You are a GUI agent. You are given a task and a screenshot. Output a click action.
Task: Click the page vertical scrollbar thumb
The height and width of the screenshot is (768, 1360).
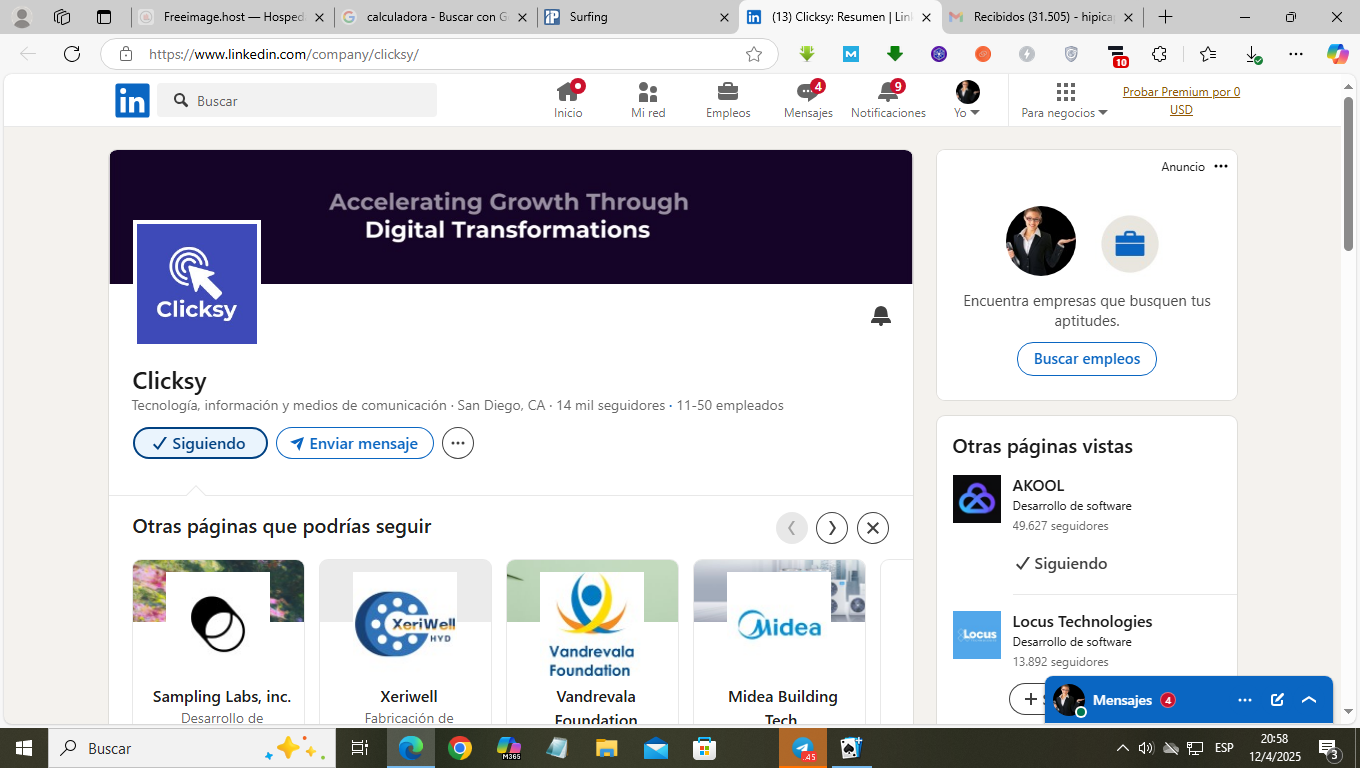pyautogui.click(x=1348, y=173)
